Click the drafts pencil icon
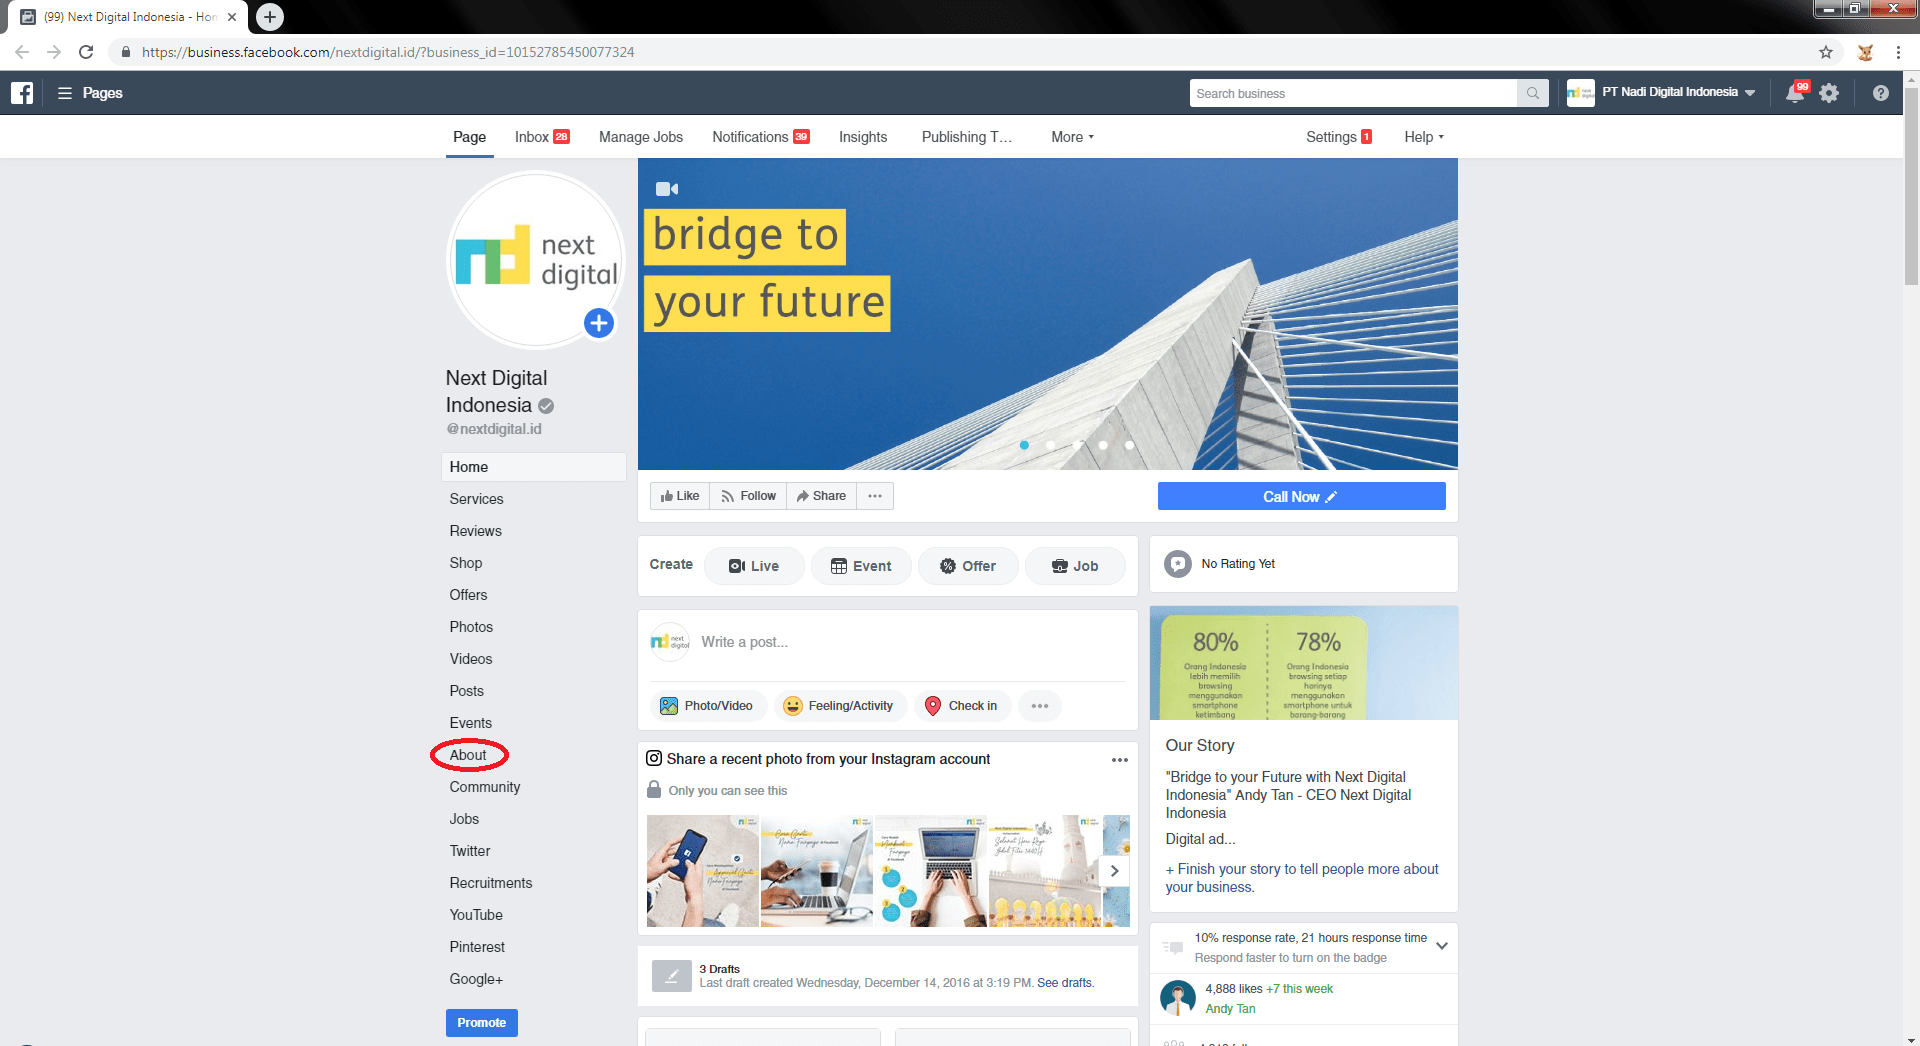Screen dimensions: 1920x1046 (671, 976)
